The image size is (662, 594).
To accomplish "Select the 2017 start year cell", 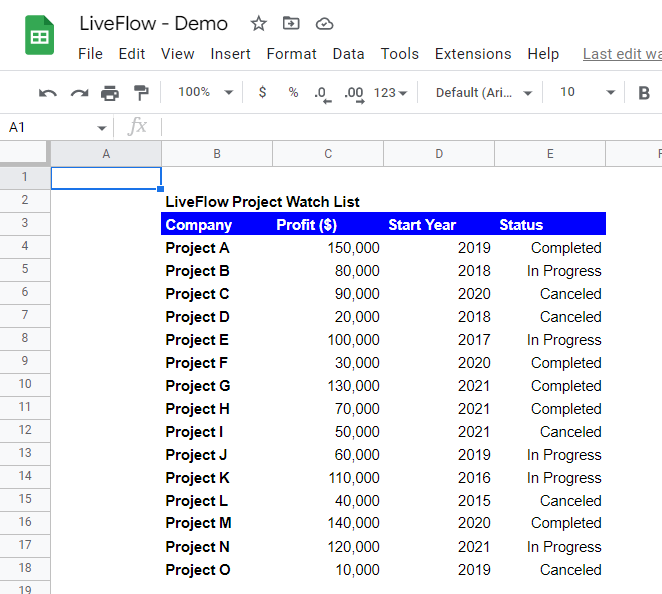I will coord(439,340).
